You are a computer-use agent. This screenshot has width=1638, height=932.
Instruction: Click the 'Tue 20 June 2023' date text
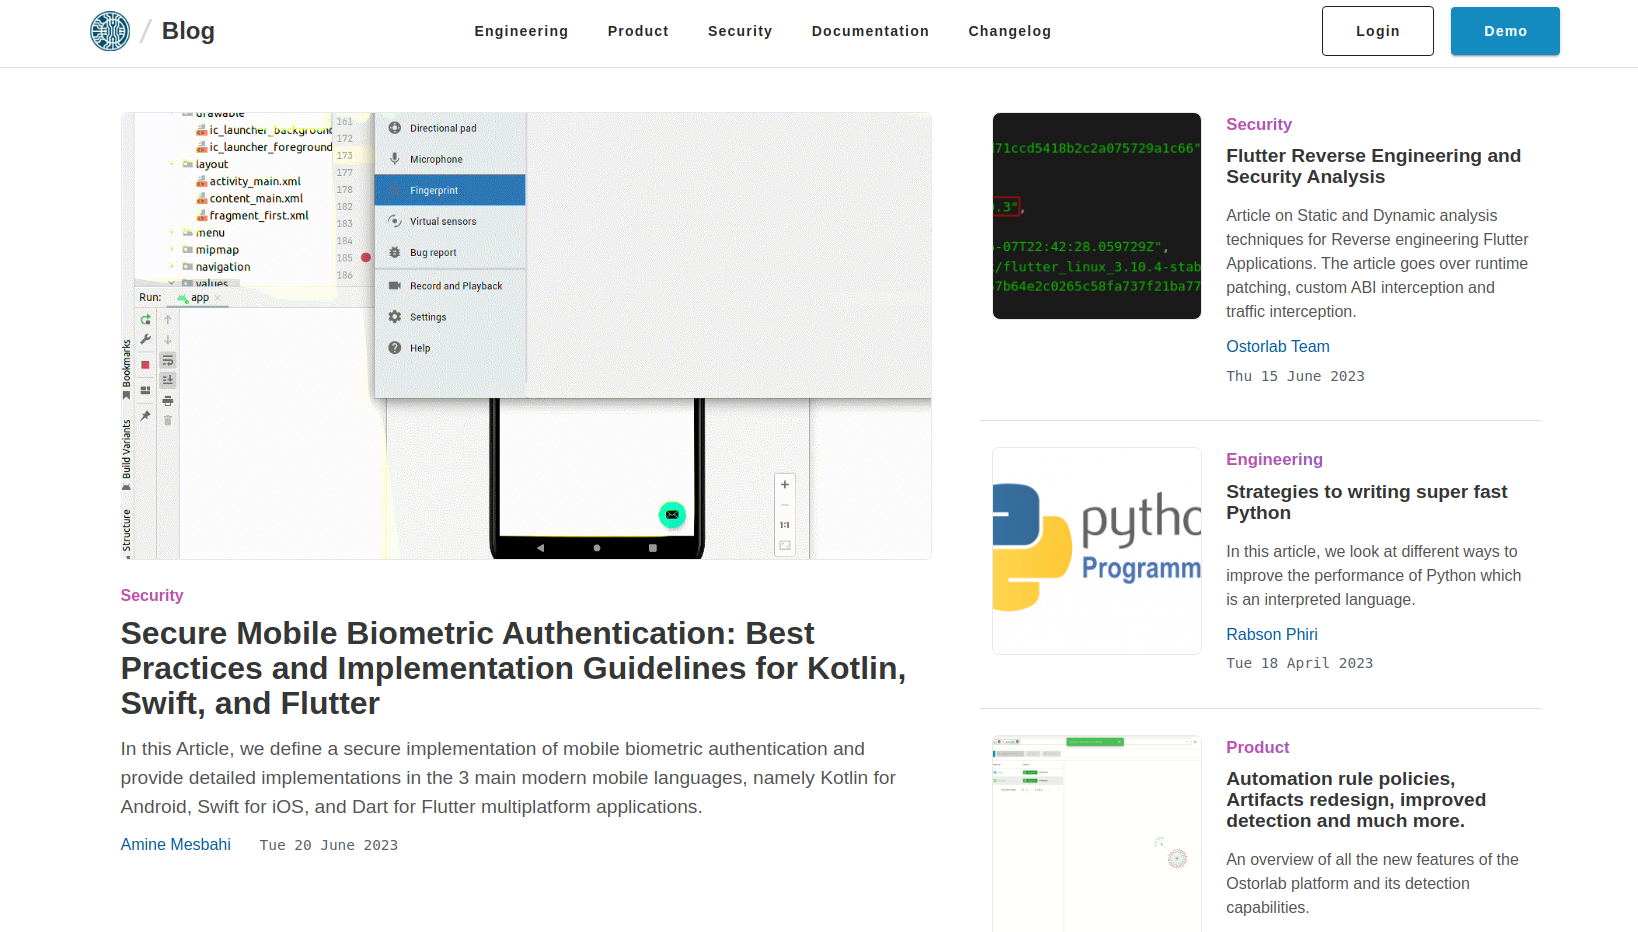coord(329,845)
